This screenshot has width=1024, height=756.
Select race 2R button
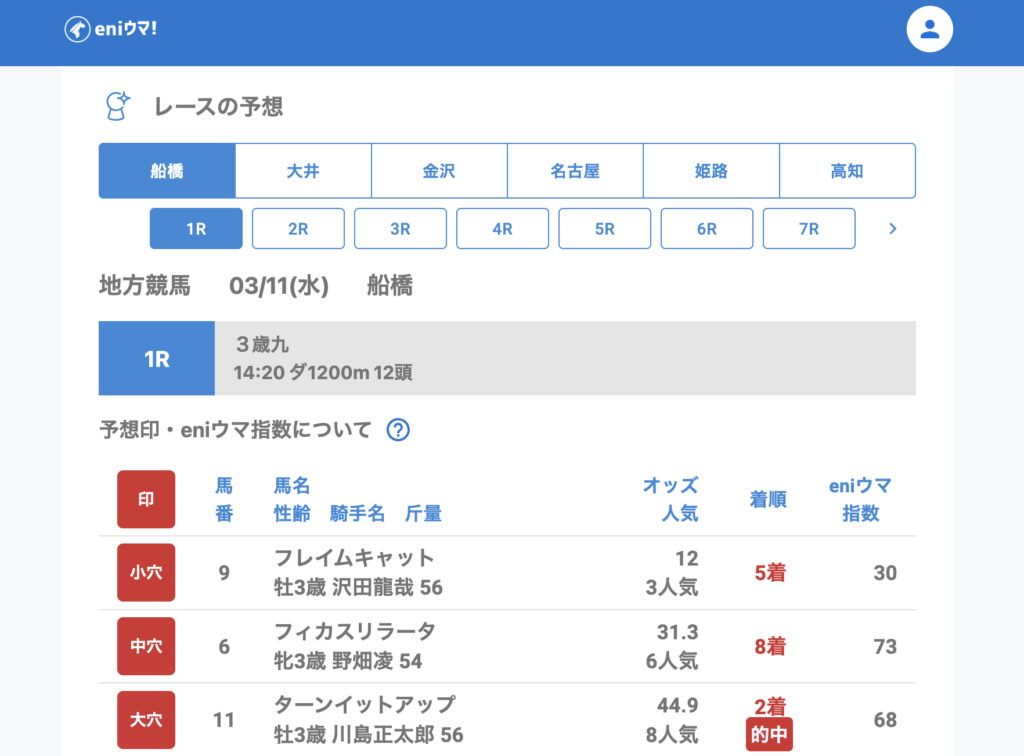click(x=298, y=229)
